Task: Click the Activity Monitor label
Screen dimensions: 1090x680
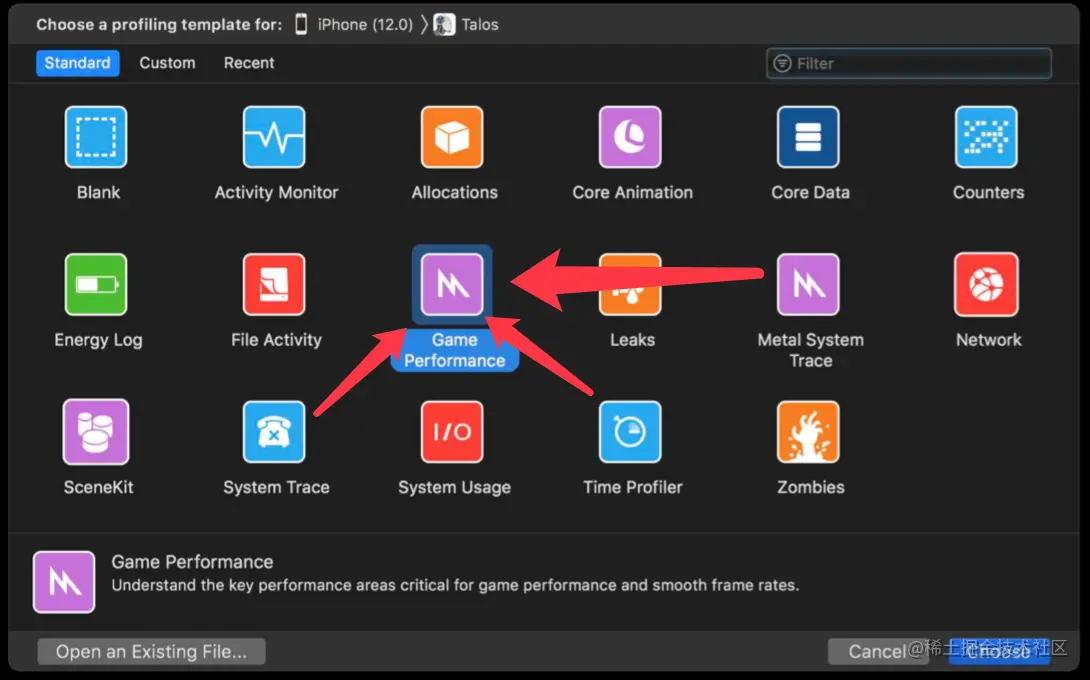Action: (x=276, y=193)
